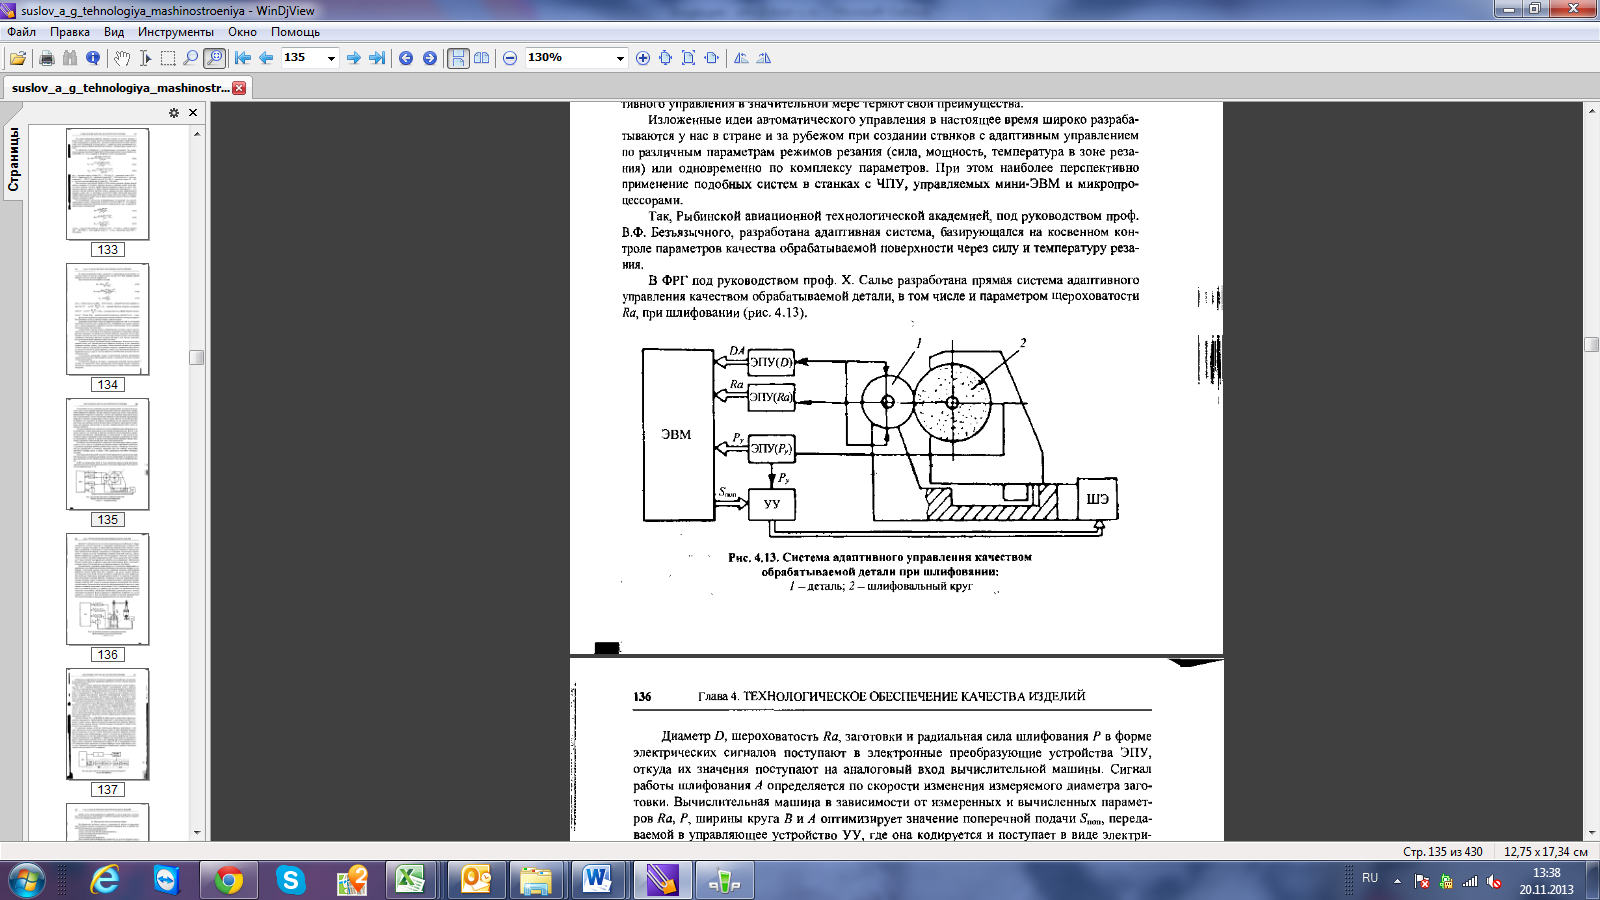Viewport: 1600px width, 900px height.
Task: Toggle facing pages layout mode
Action: point(482,58)
